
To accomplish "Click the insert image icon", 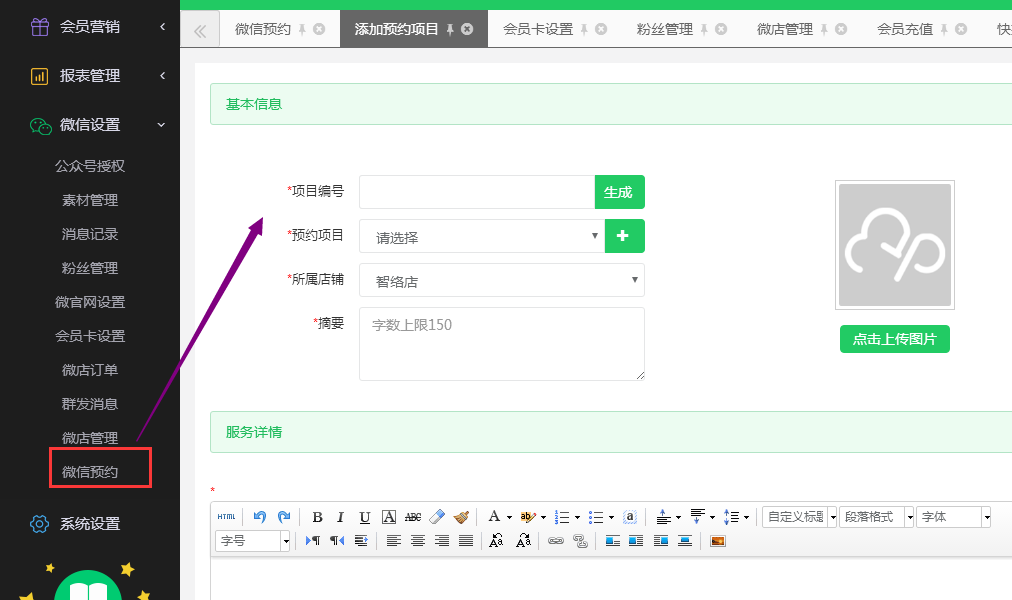I will 717,541.
